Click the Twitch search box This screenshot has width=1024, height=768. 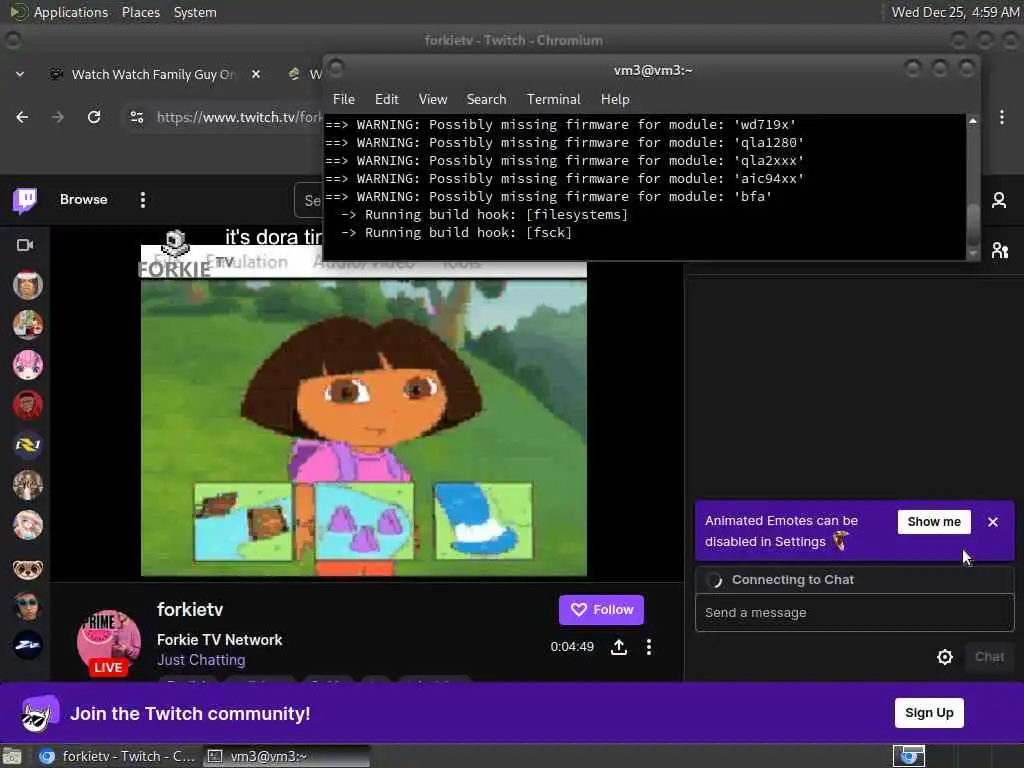tap(308, 200)
